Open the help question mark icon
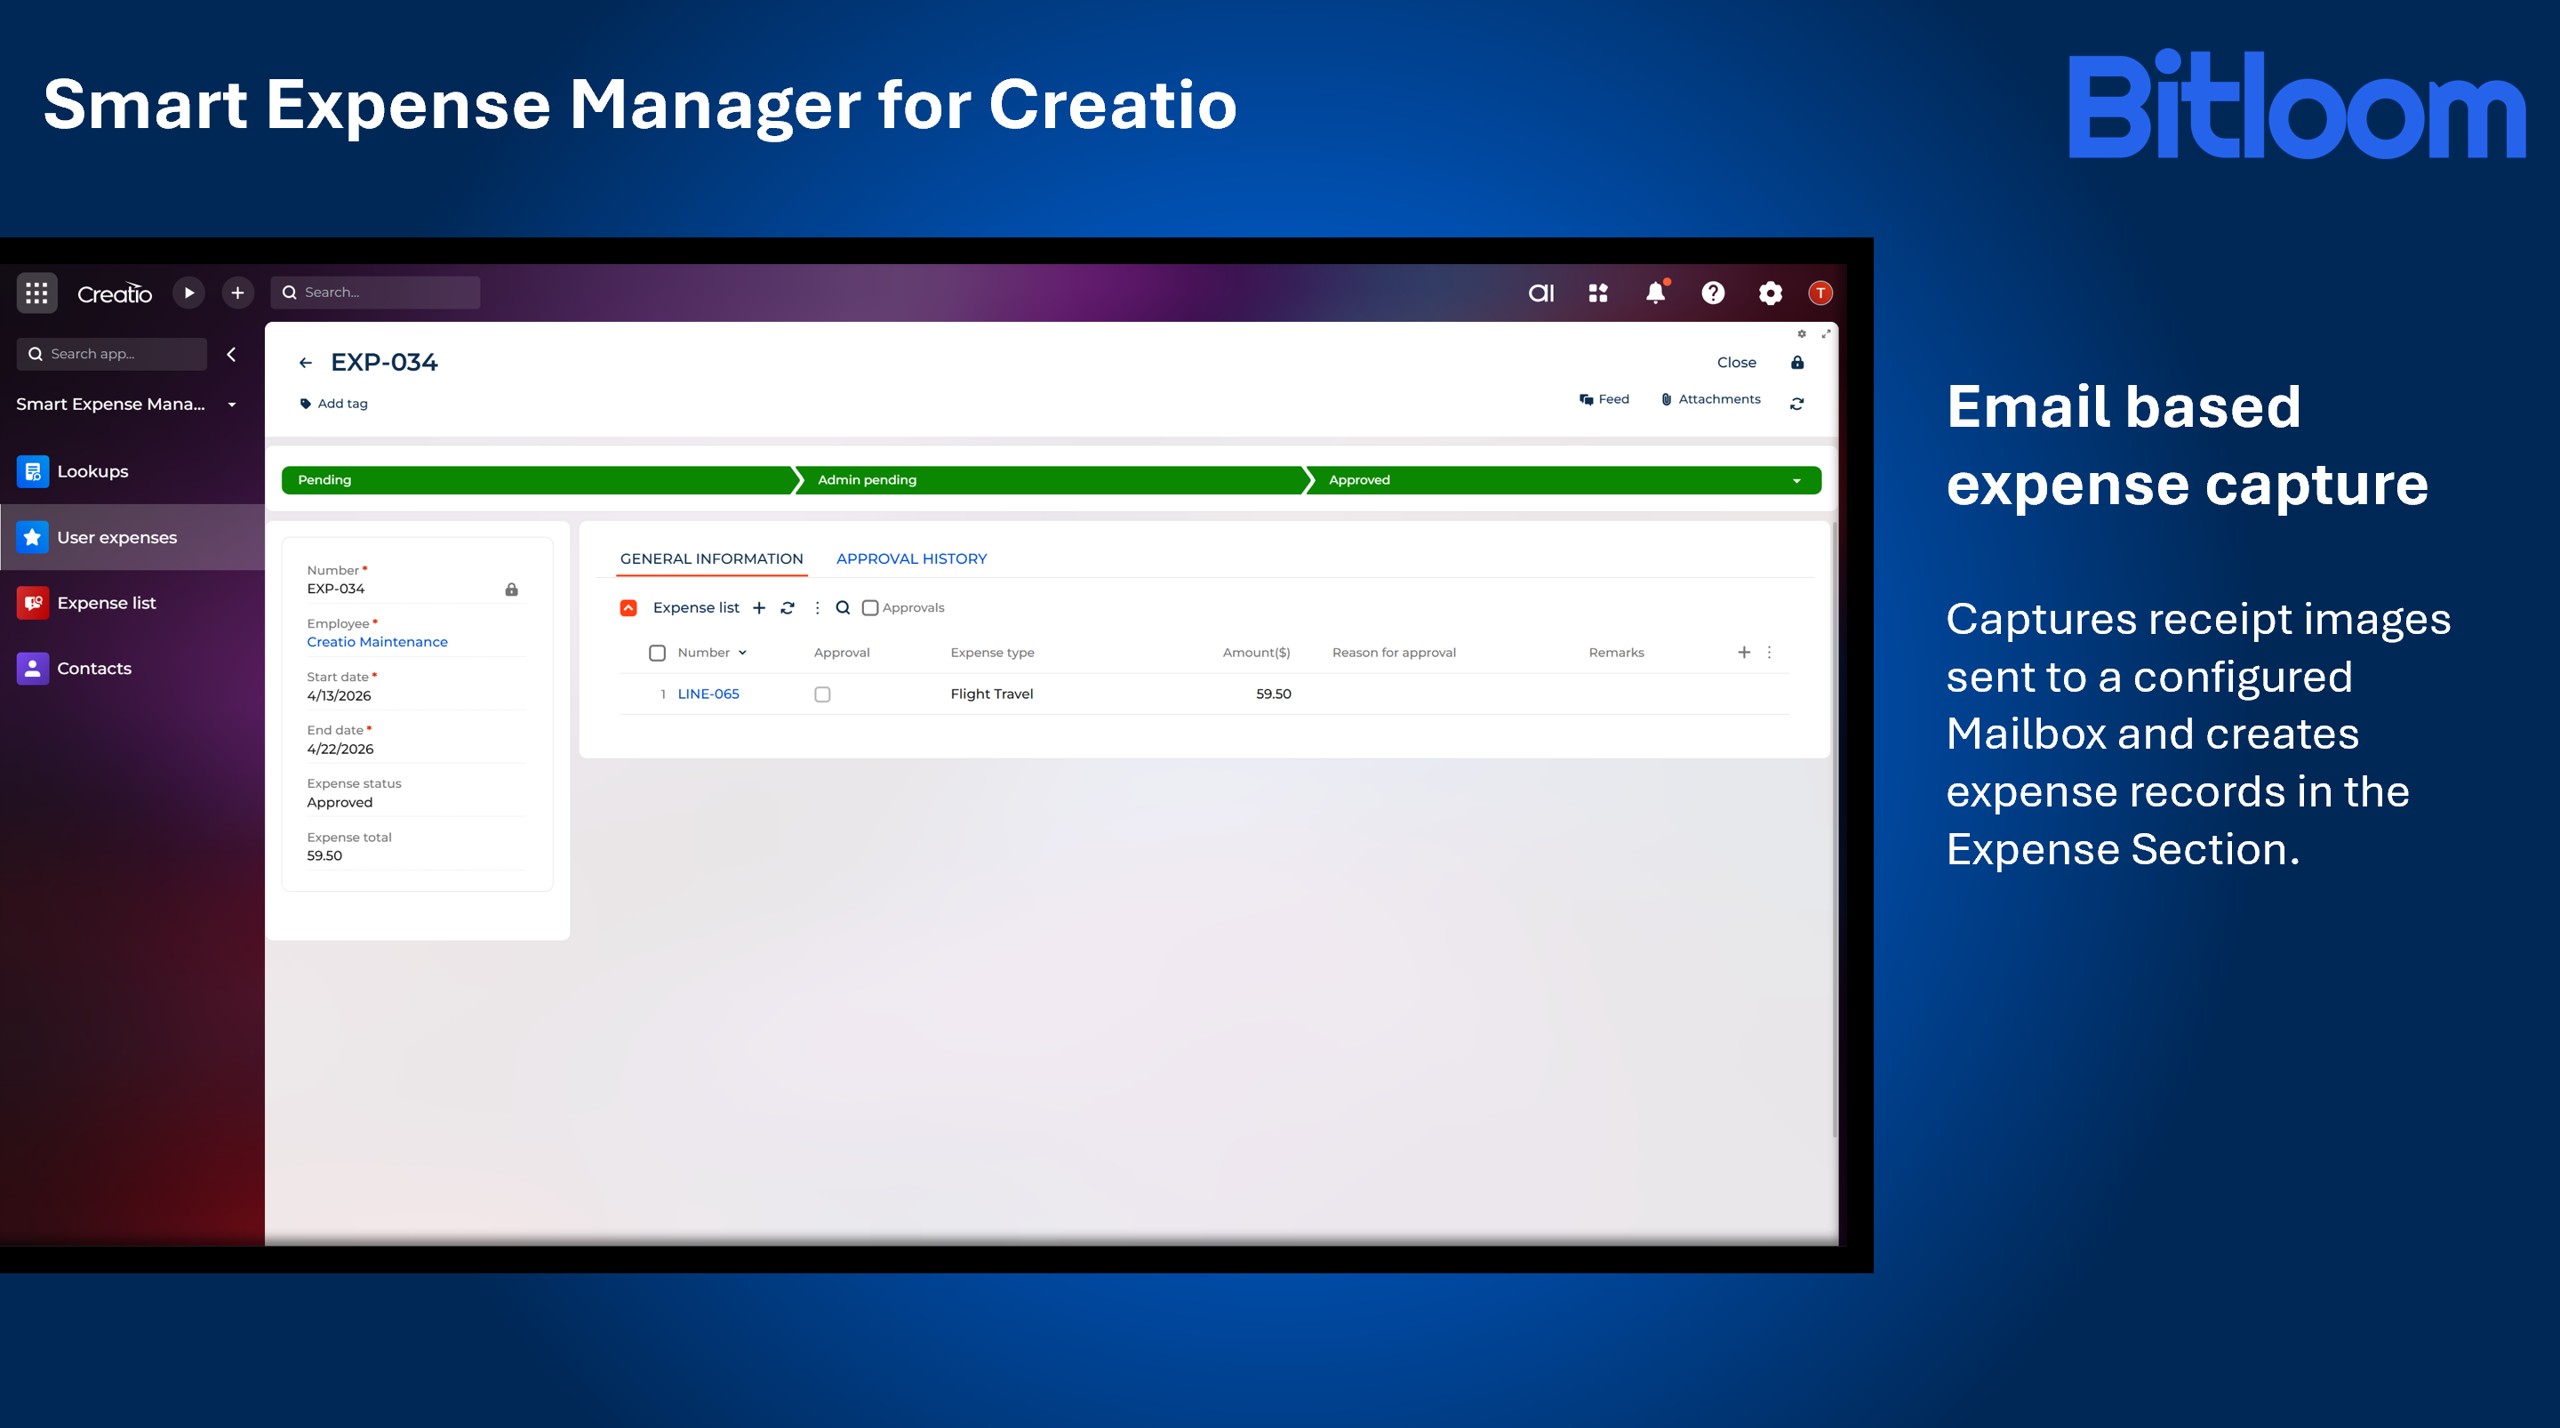Screen dimensions: 2560x1428 1713,293
